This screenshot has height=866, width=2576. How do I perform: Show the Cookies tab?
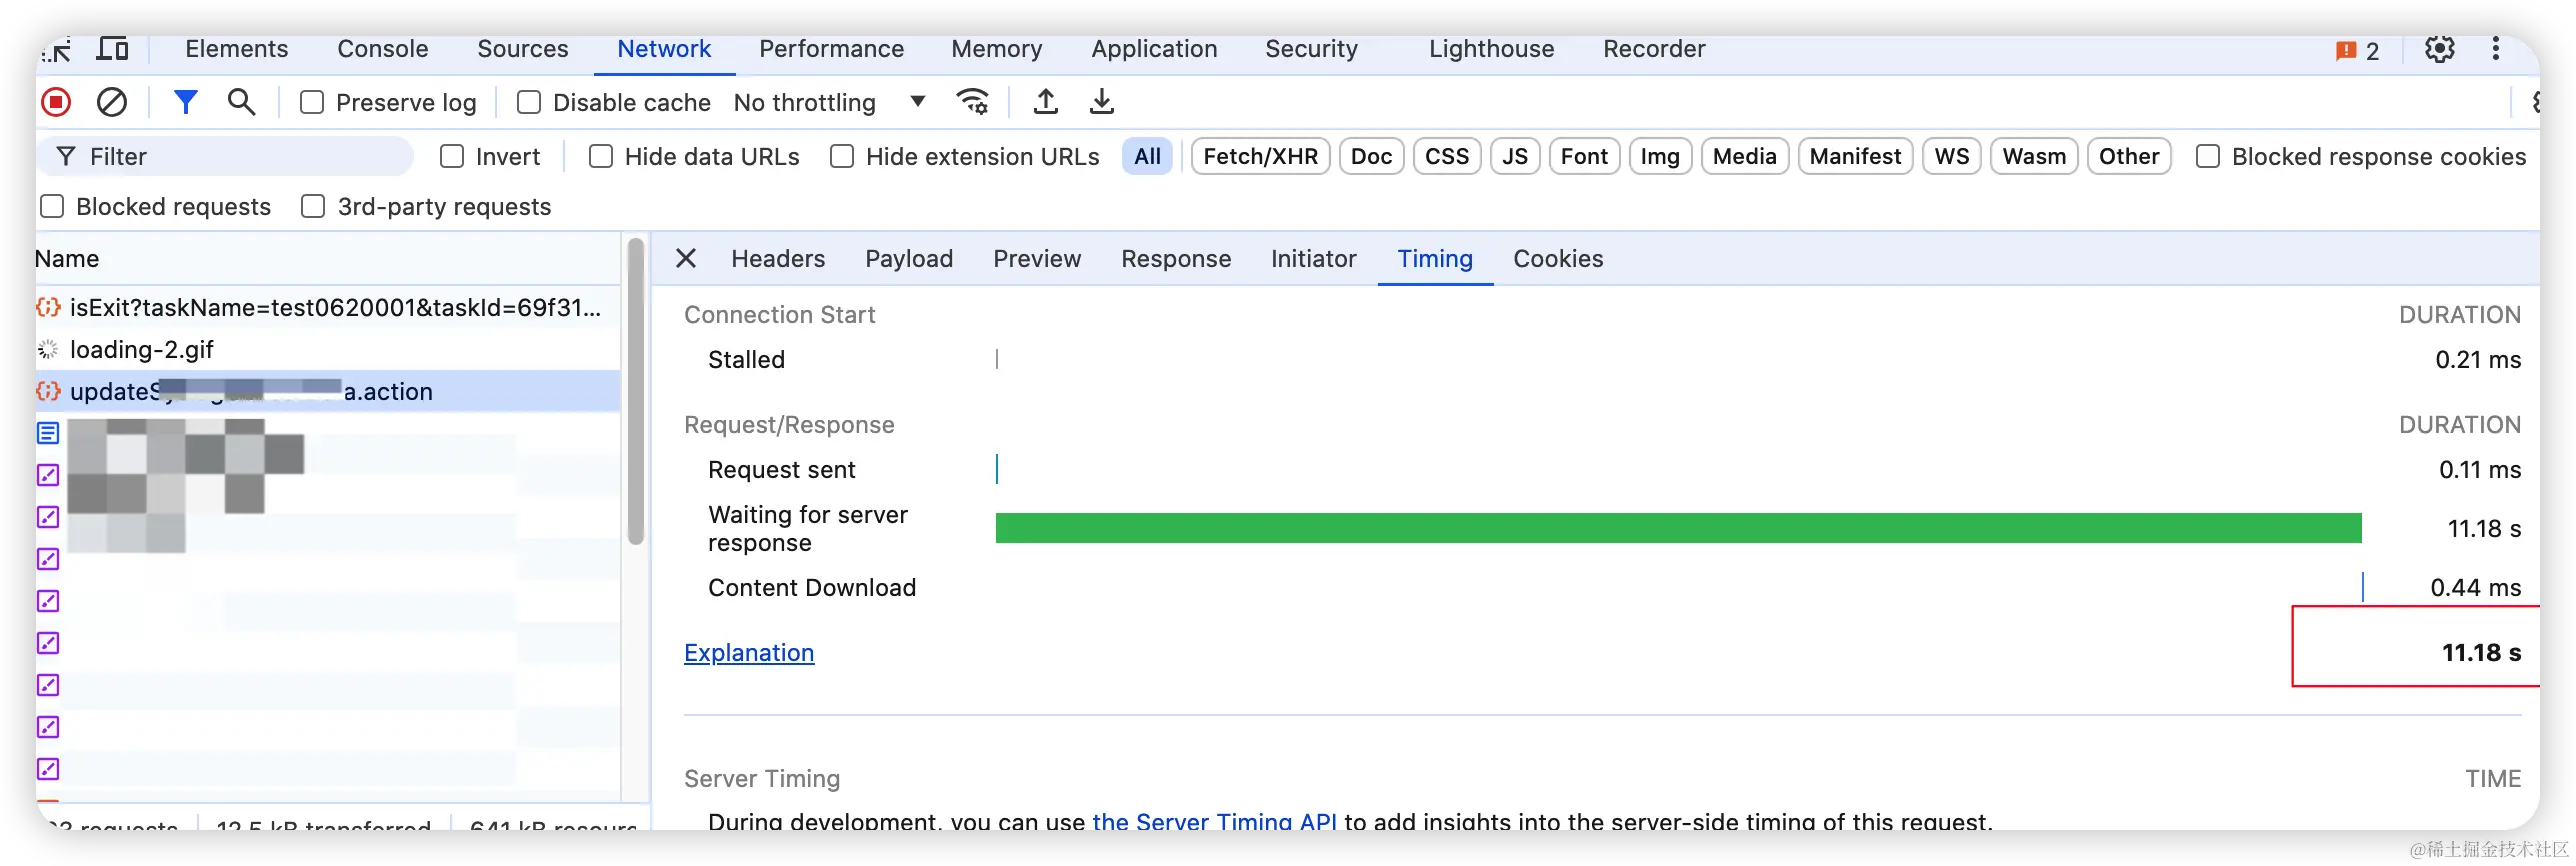(1558, 259)
